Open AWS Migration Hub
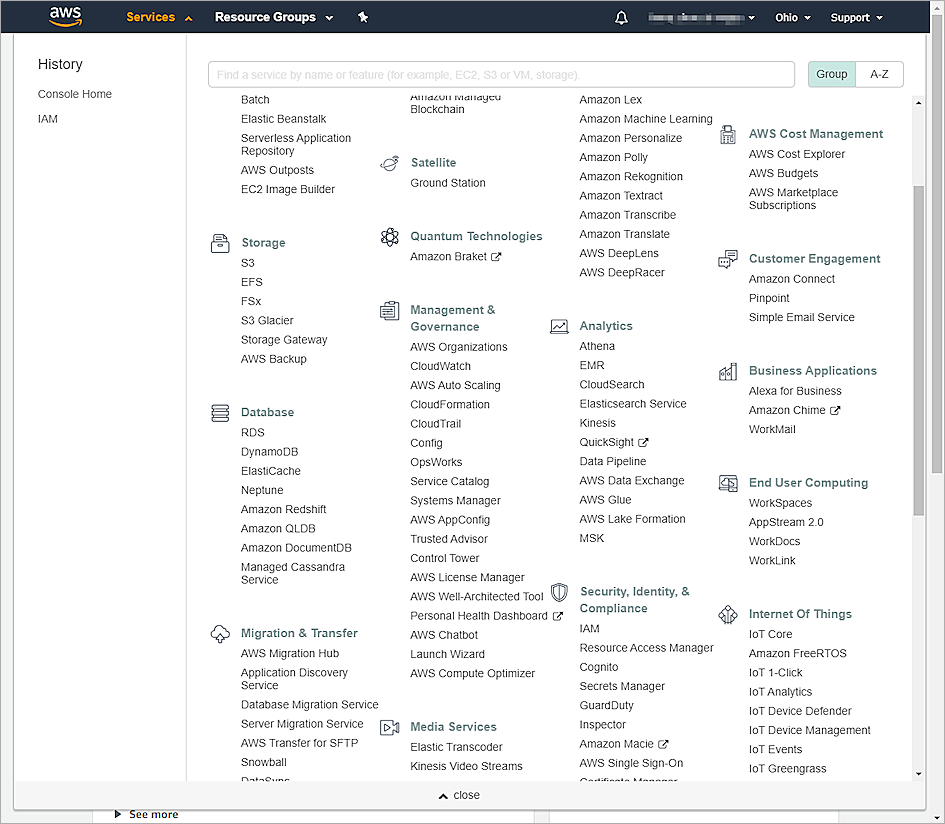 (289, 653)
